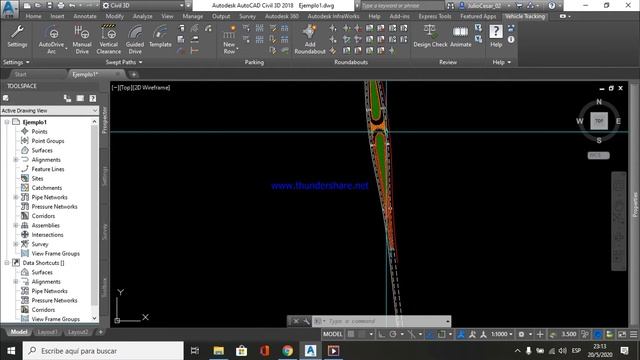The image size is (640, 360).
Task: Click the Print icon in quick access toolbar
Action: 61,6
